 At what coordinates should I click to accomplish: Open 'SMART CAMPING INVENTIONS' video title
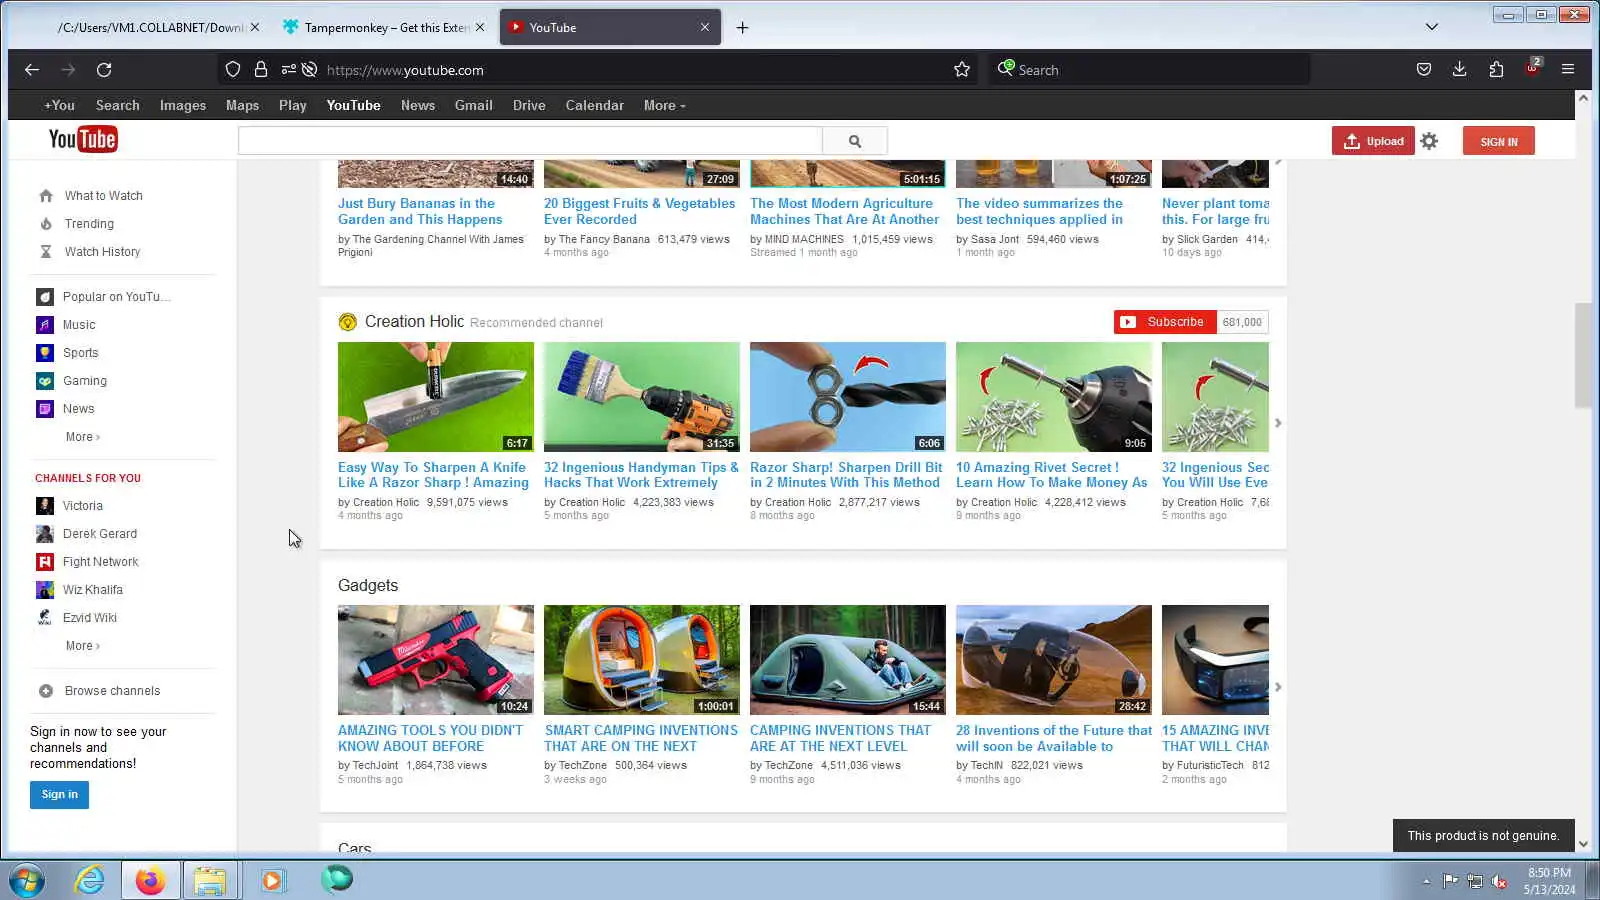(x=641, y=739)
